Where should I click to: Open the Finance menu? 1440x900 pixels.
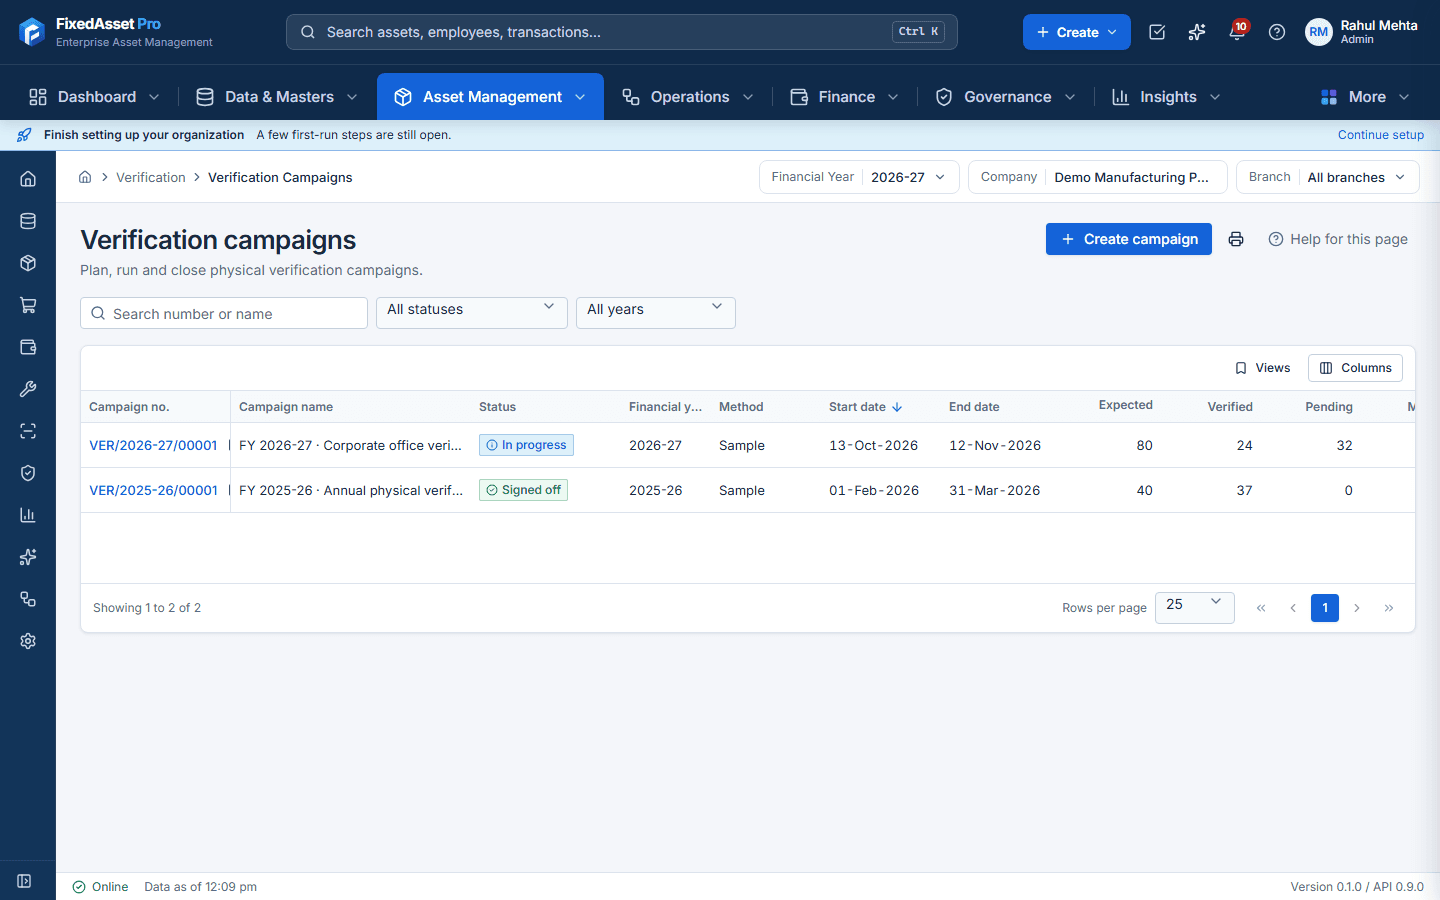click(845, 97)
